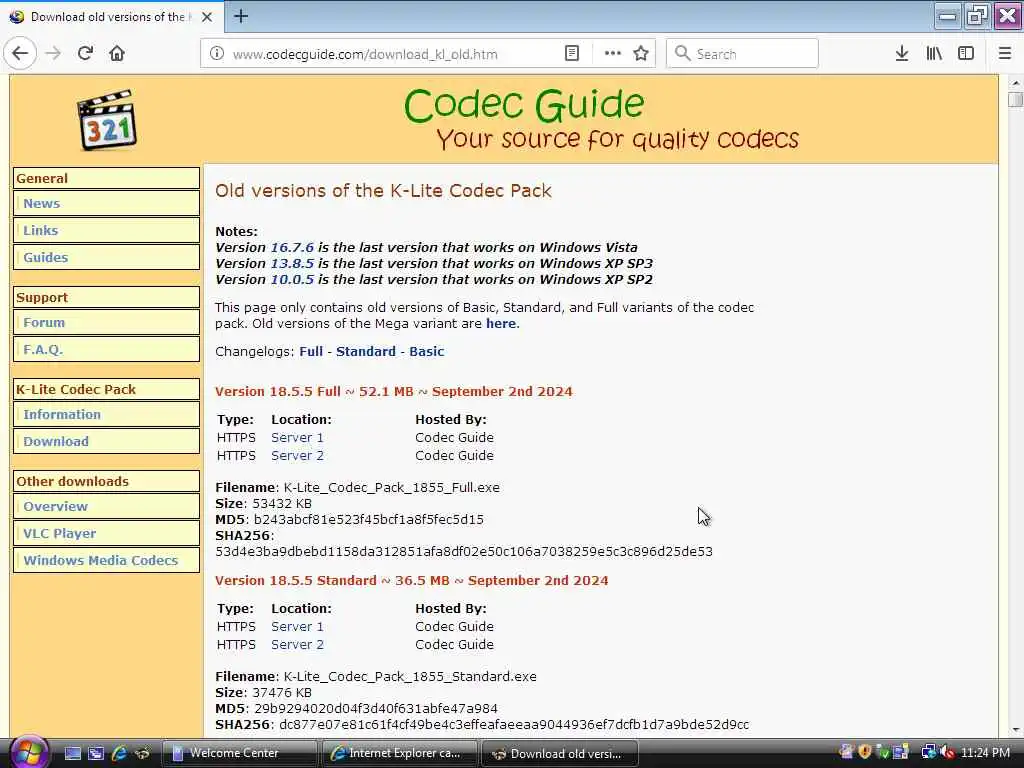Image resolution: width=1024 pixels, height=768 pixels.
Task: Open Information under K-Lite Codec Pack
Action: [x=106, y=414]
